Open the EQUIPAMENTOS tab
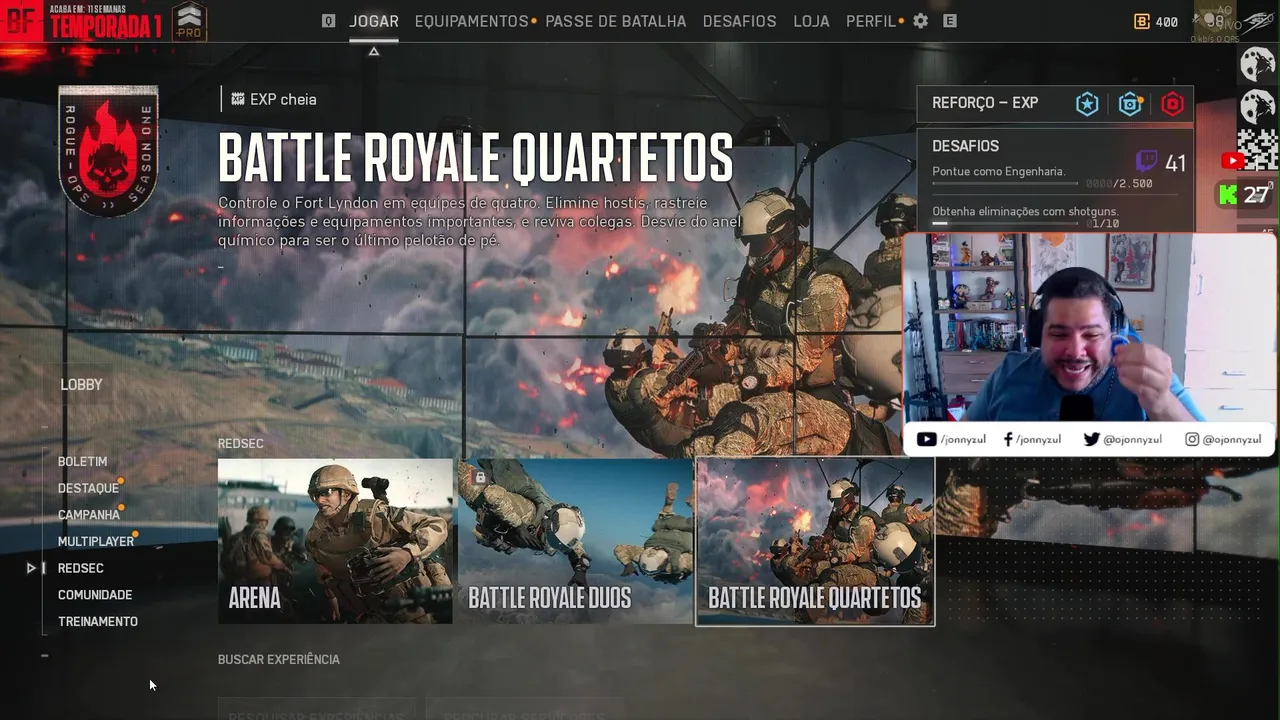The height and width of the screenshot is (720, 1280). 471,21
